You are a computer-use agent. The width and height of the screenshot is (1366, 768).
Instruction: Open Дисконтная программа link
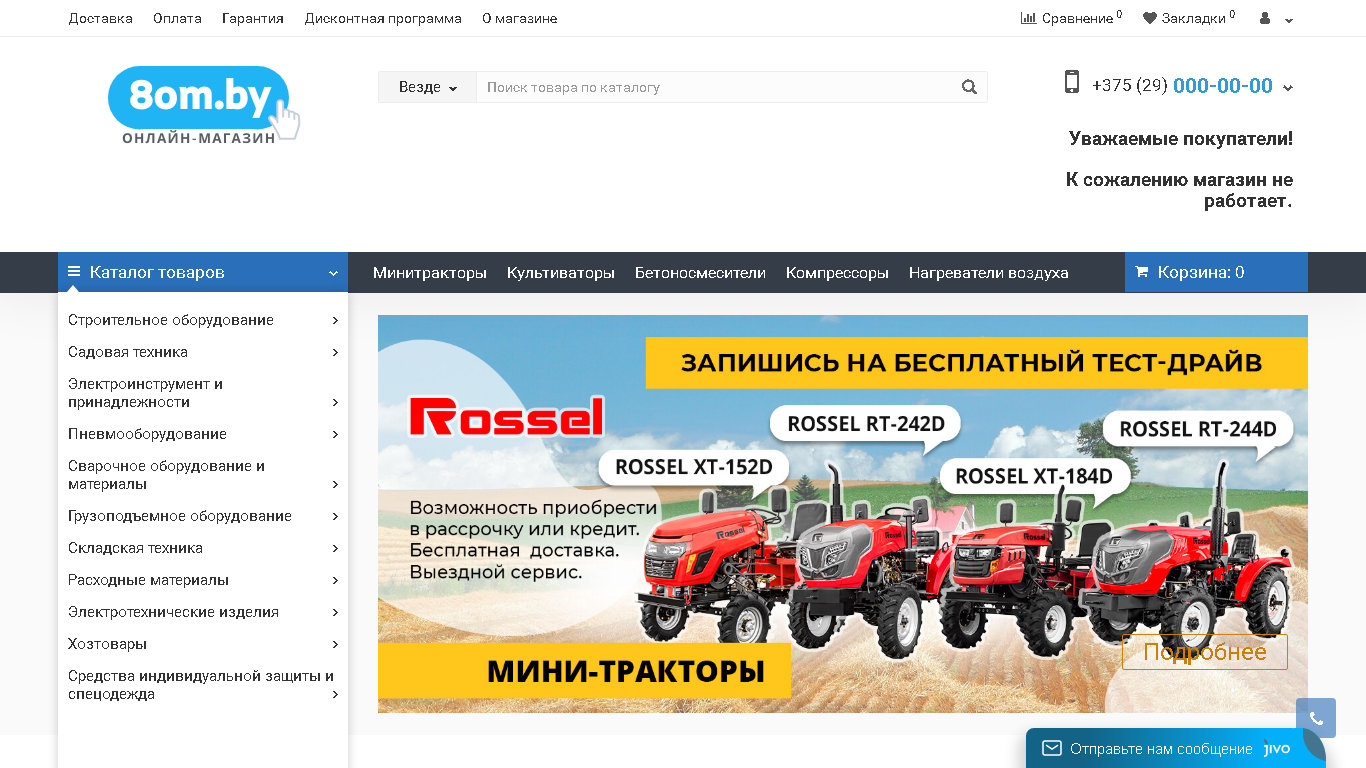383,18
